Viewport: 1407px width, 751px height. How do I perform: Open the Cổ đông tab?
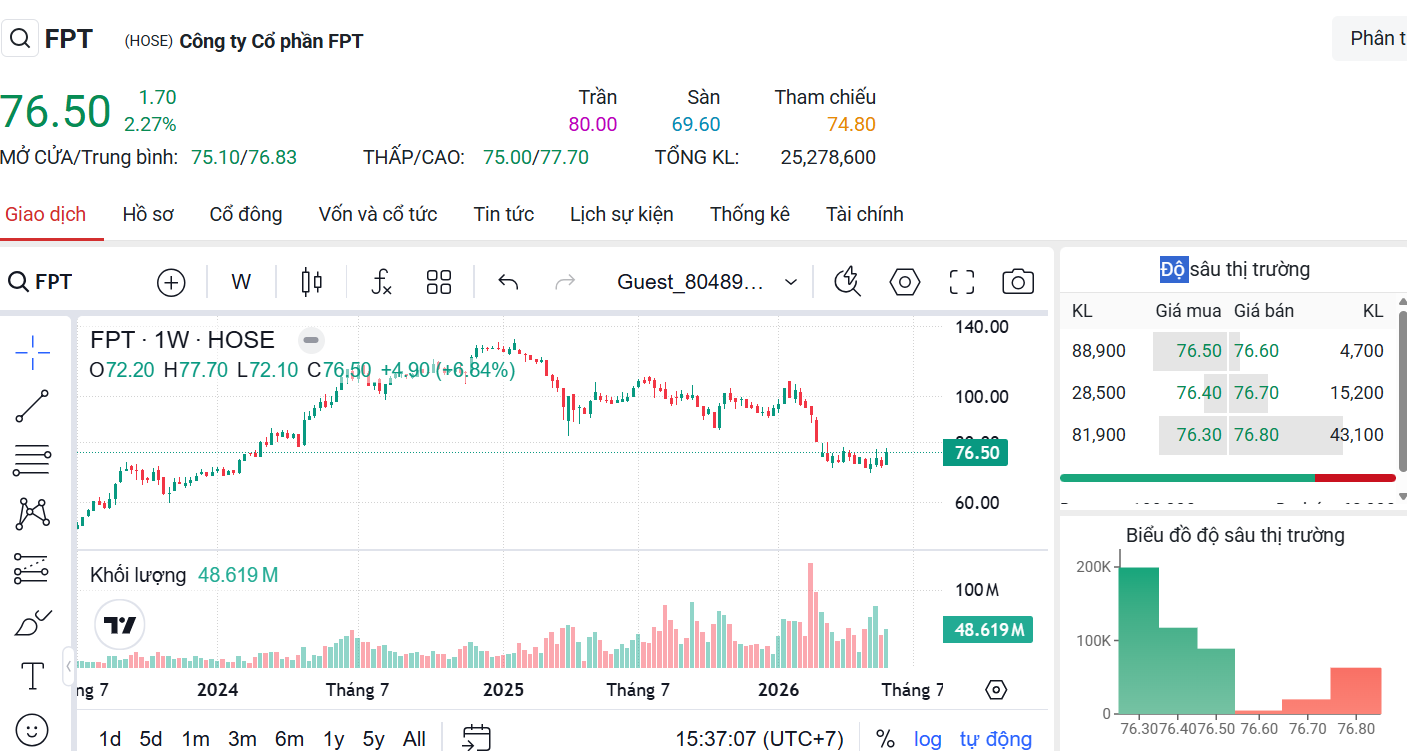point(246,214)
